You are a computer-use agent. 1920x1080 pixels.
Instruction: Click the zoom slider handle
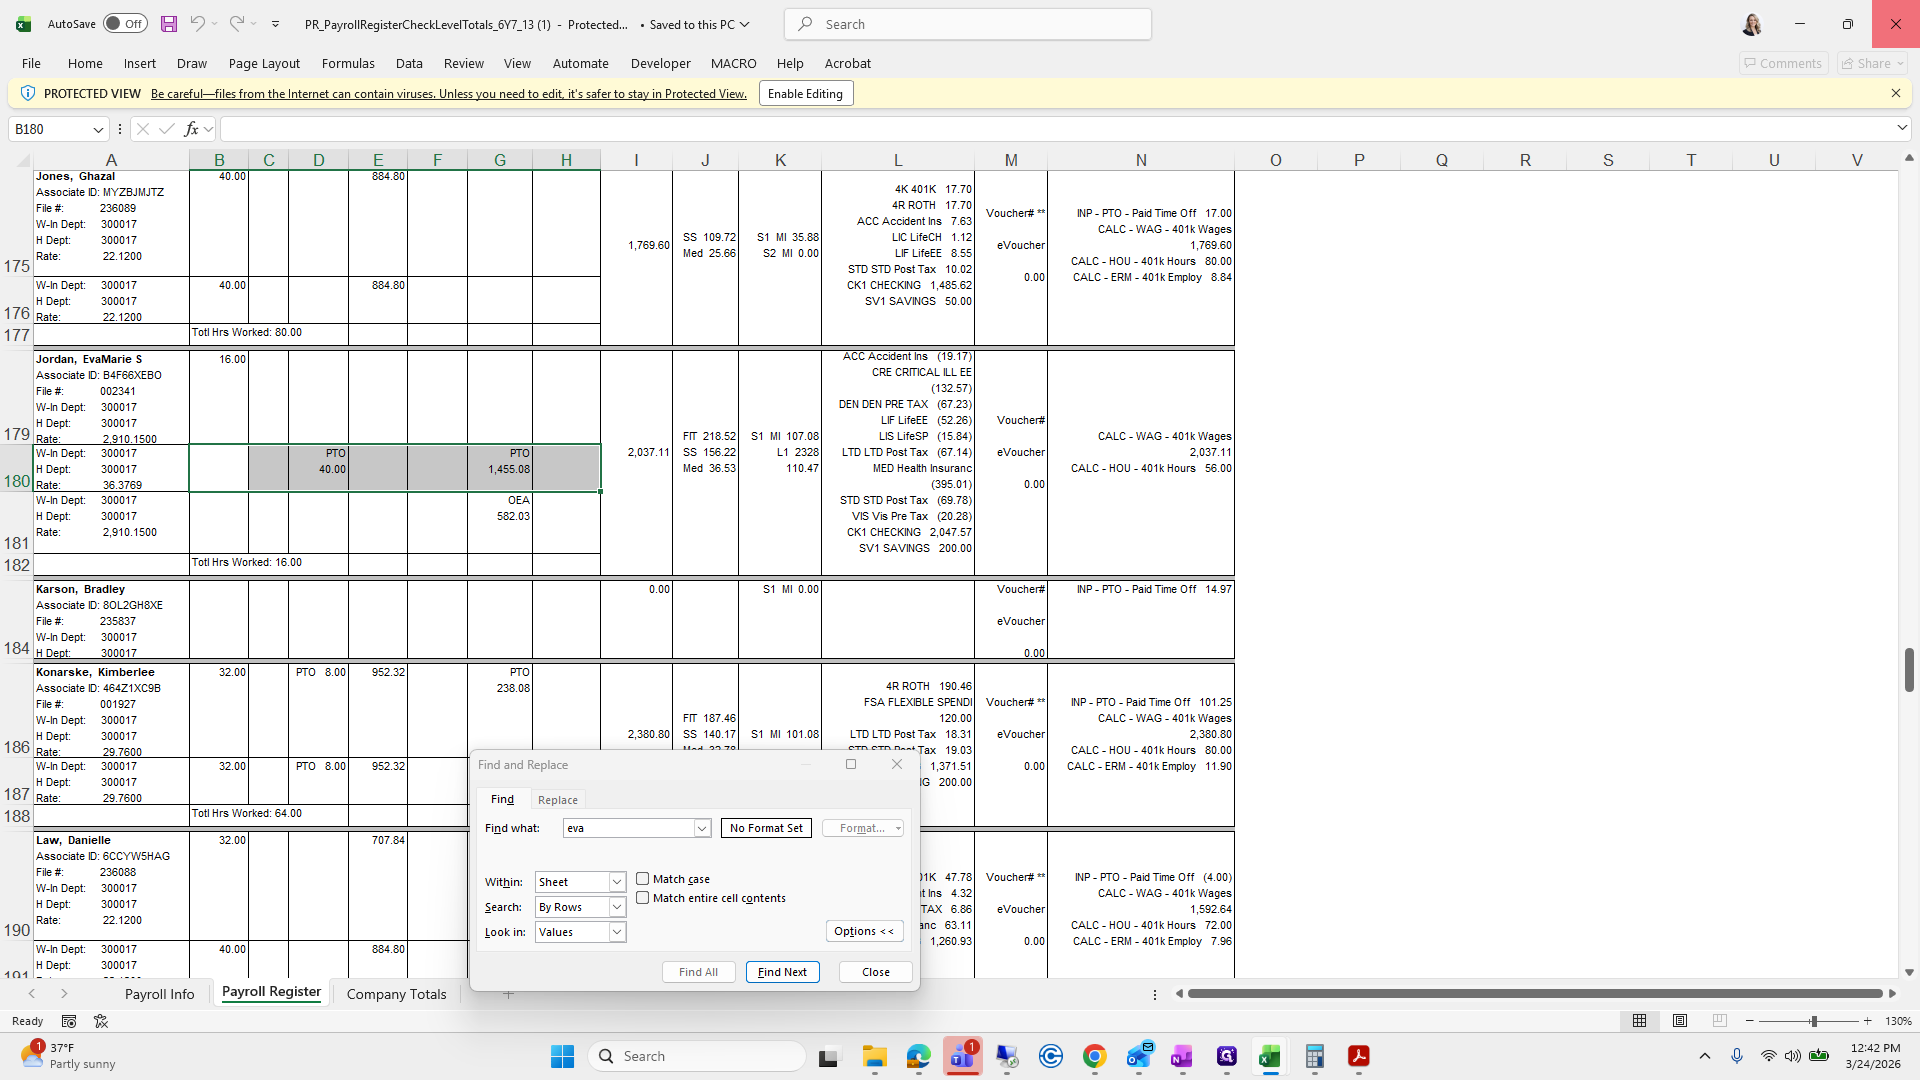[1813, 1021]
